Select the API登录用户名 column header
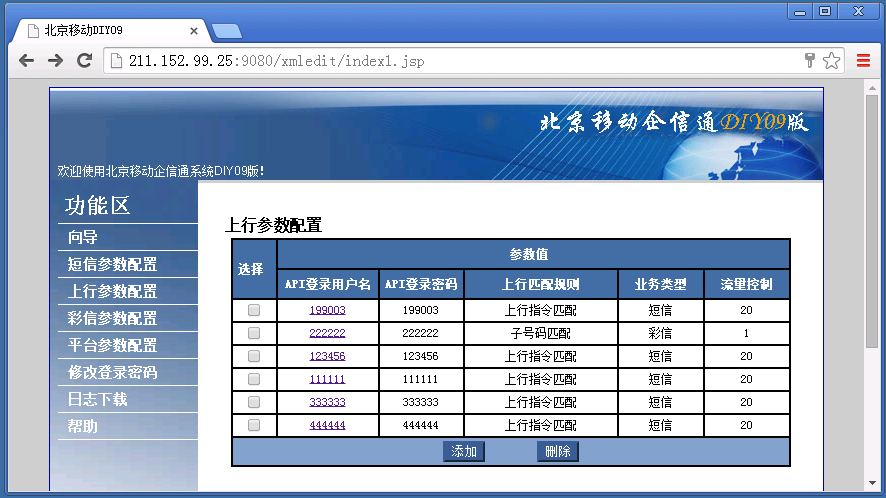Screen dimensions: 886x498 click(x=328, y=284)
